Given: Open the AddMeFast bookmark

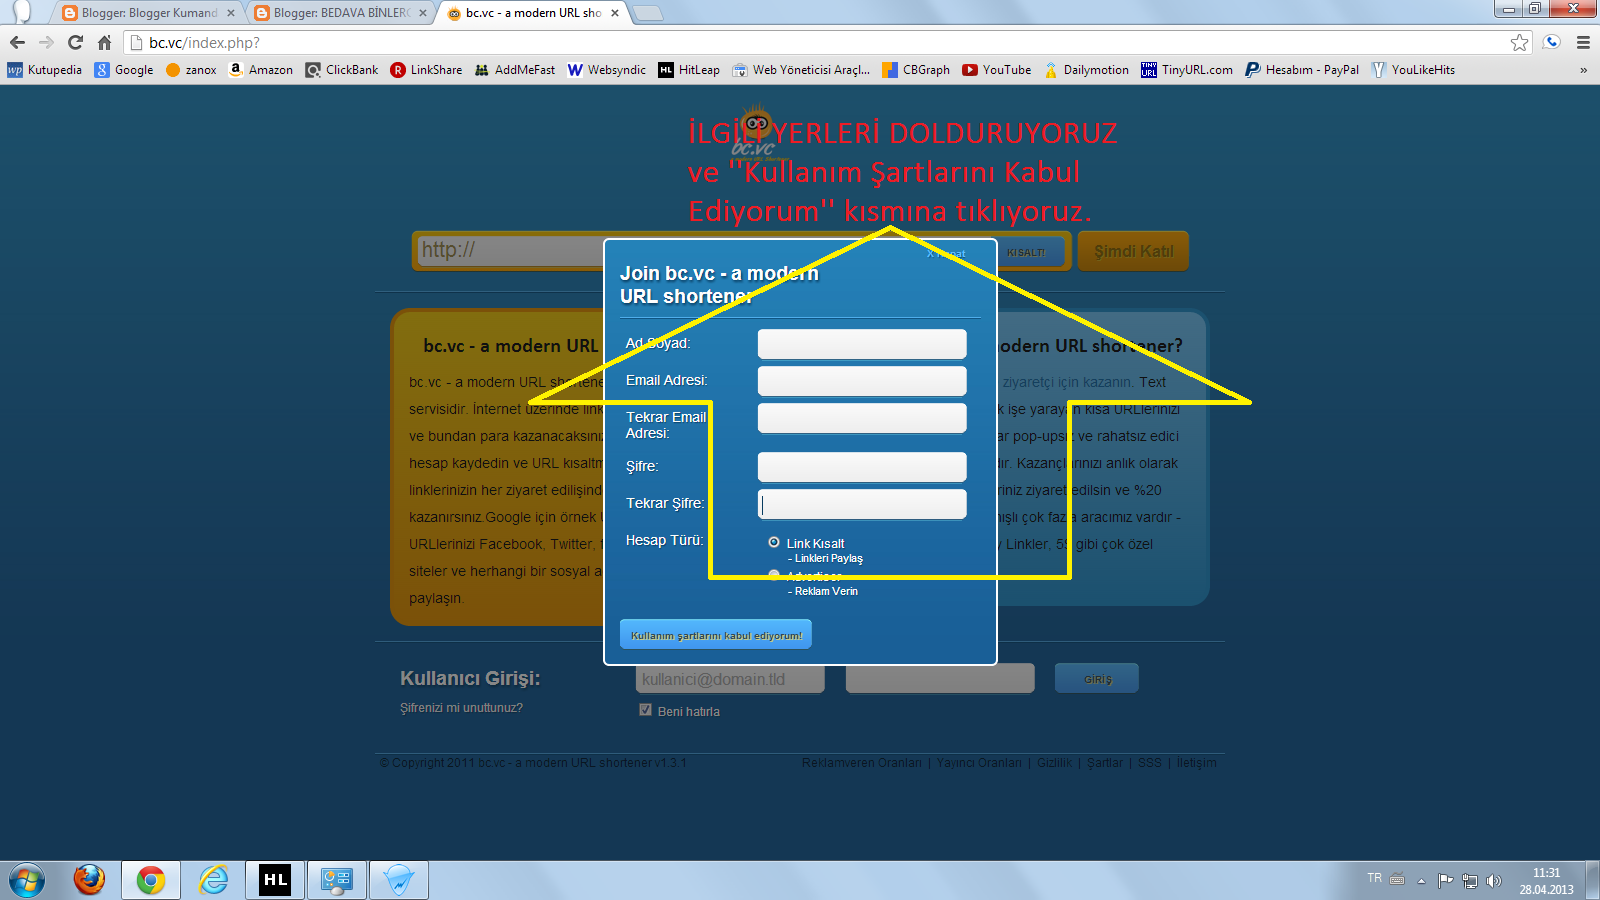Looking at the screenshot, I should pos(515,70).
